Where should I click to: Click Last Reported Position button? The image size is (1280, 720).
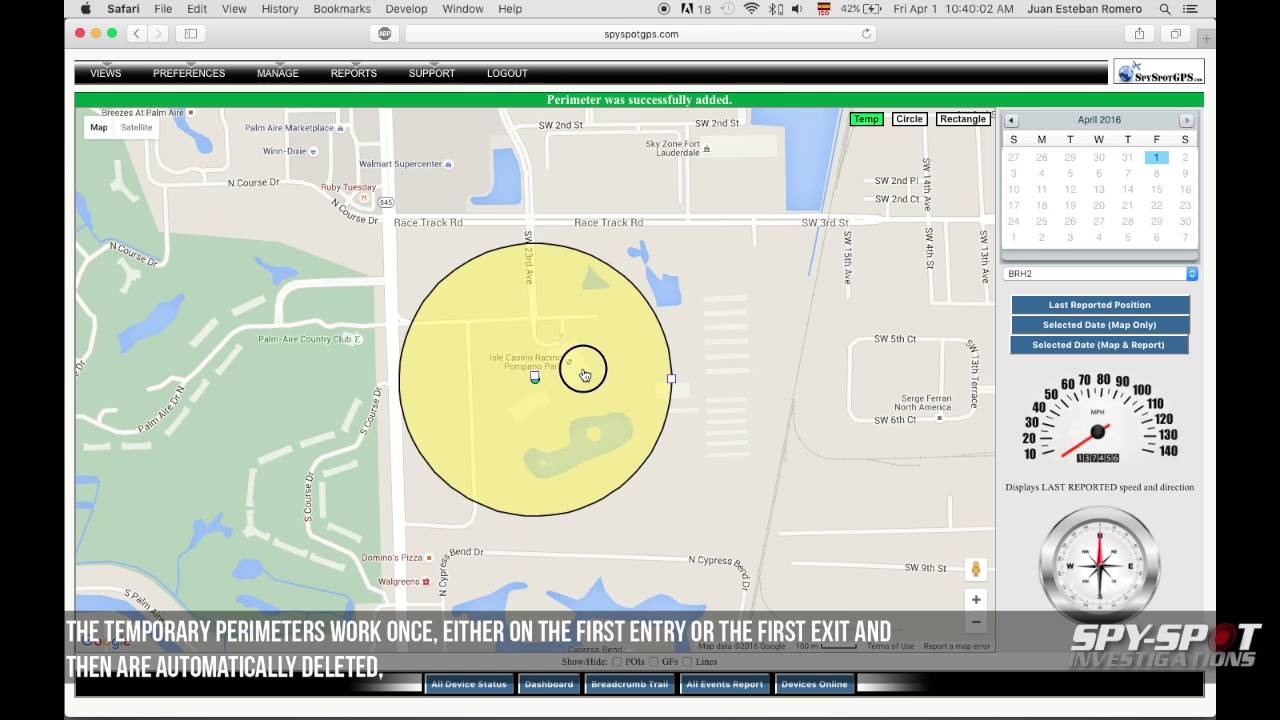1100,305
